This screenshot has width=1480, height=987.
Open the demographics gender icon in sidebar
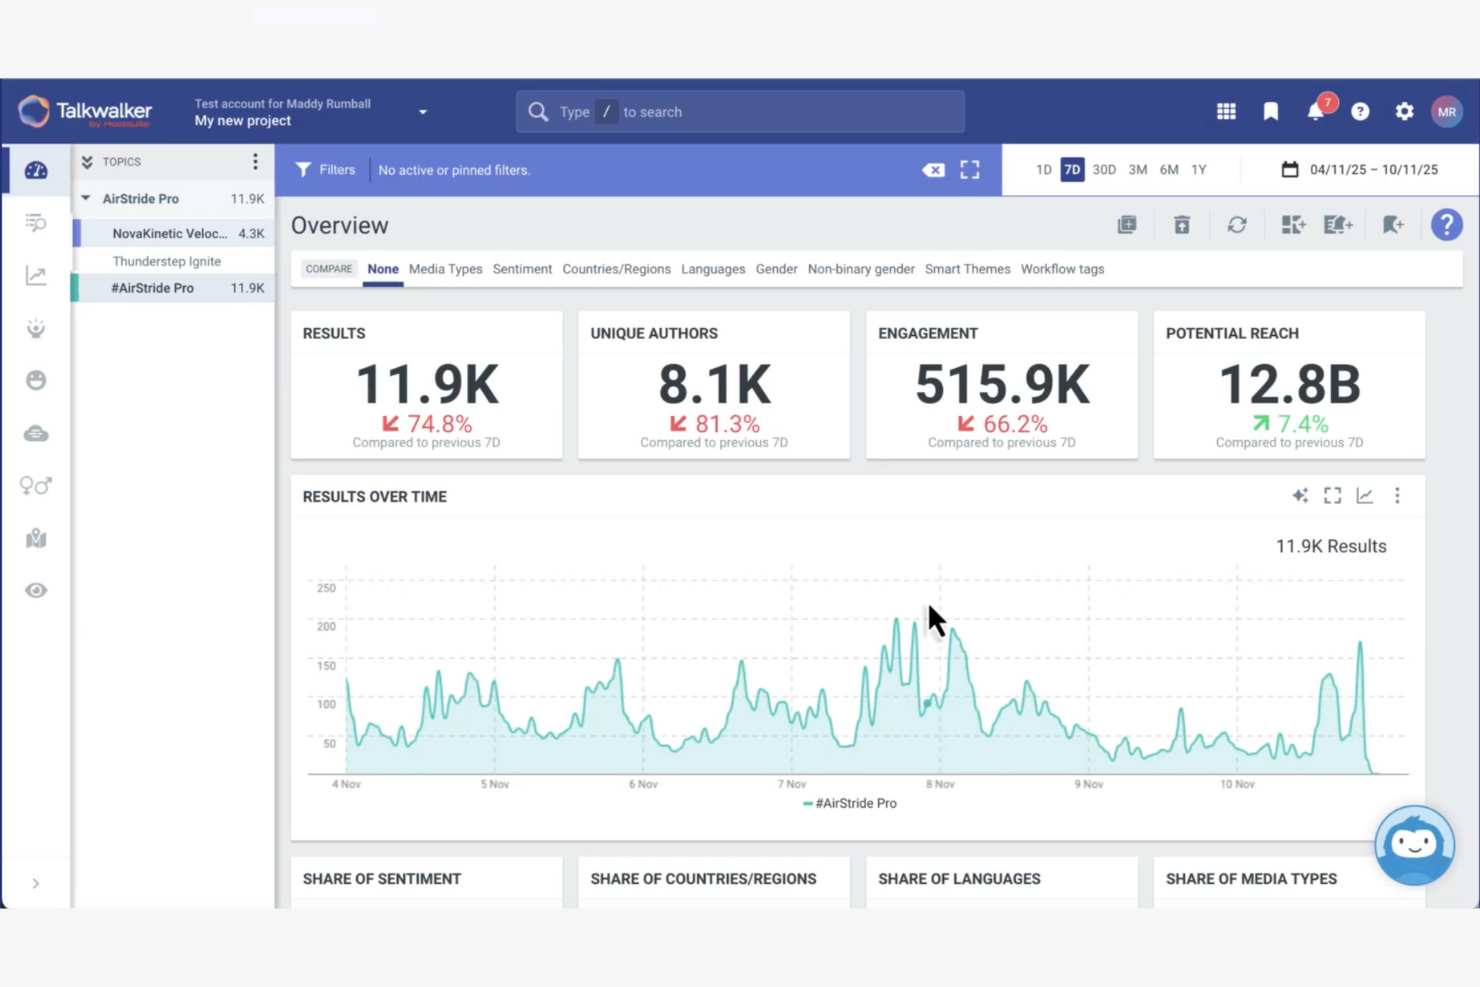pos(36,486)
